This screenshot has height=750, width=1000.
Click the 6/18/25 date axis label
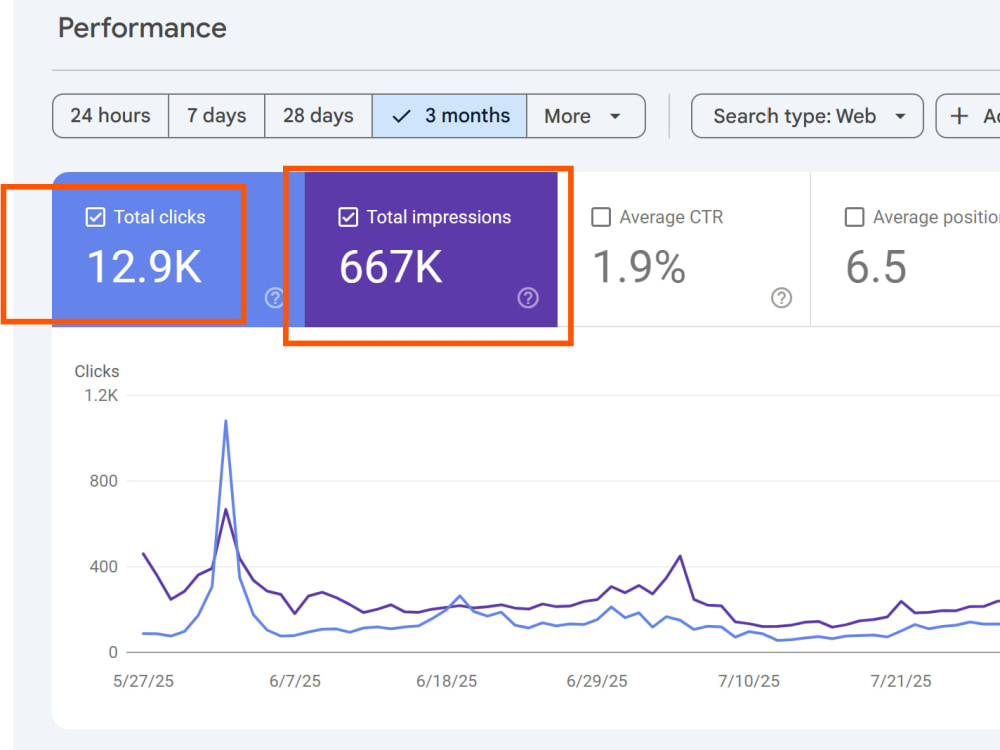[x=446, y=681]
